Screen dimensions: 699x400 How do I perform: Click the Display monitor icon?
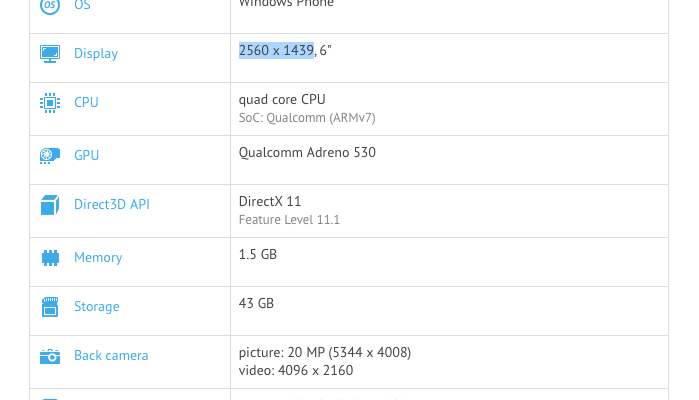49,54
